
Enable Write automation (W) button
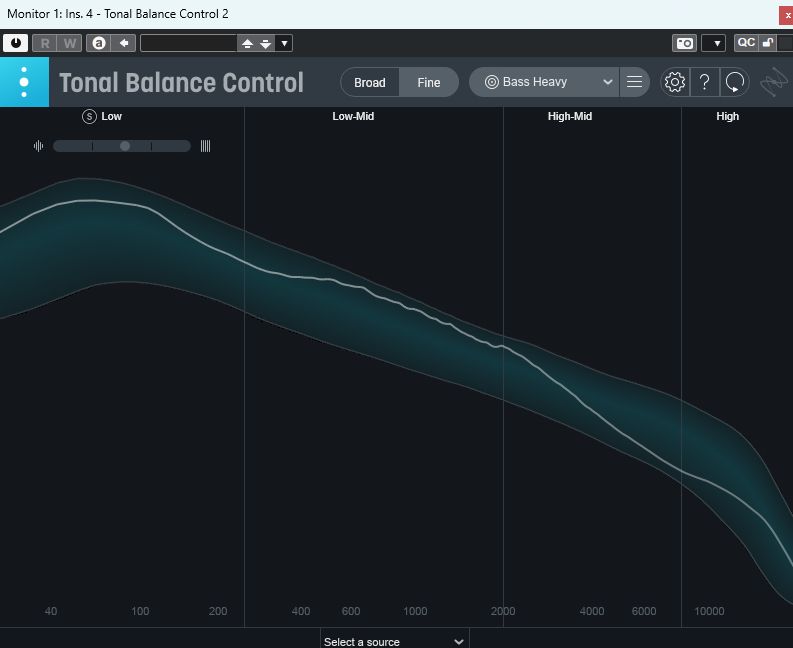(x=70, y=43)
